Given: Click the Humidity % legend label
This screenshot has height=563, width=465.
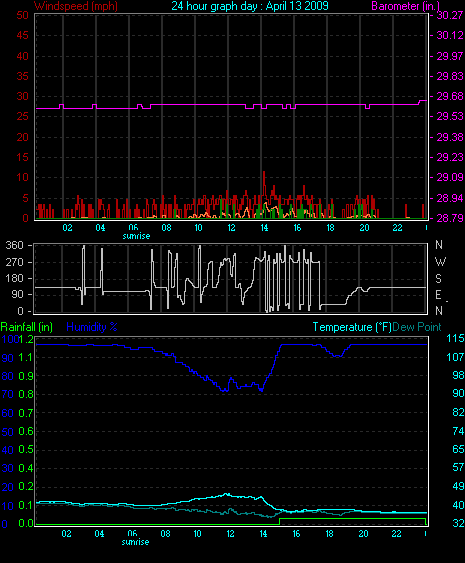Looking at the screenshot, I should pyautogui.click(x=92, y=327).
